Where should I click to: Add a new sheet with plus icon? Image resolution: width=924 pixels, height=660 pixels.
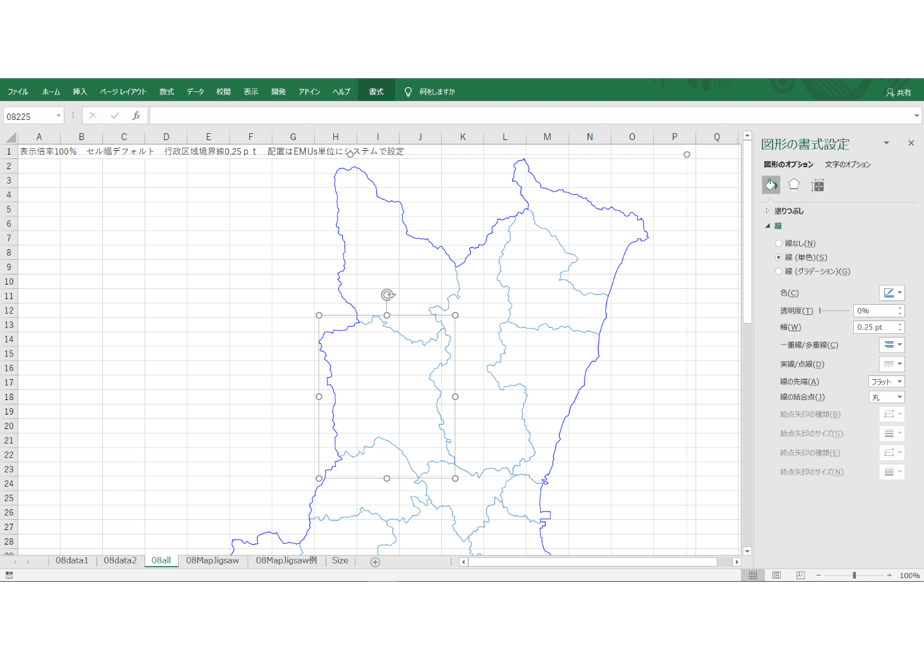(x=375, y=562)
